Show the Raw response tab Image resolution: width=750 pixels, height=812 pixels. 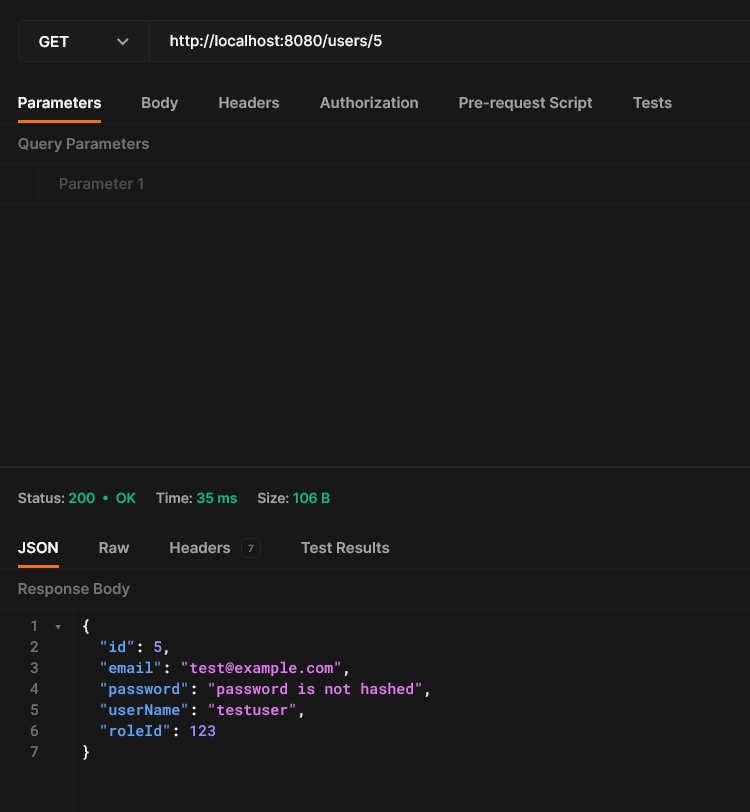coord(114,548)
